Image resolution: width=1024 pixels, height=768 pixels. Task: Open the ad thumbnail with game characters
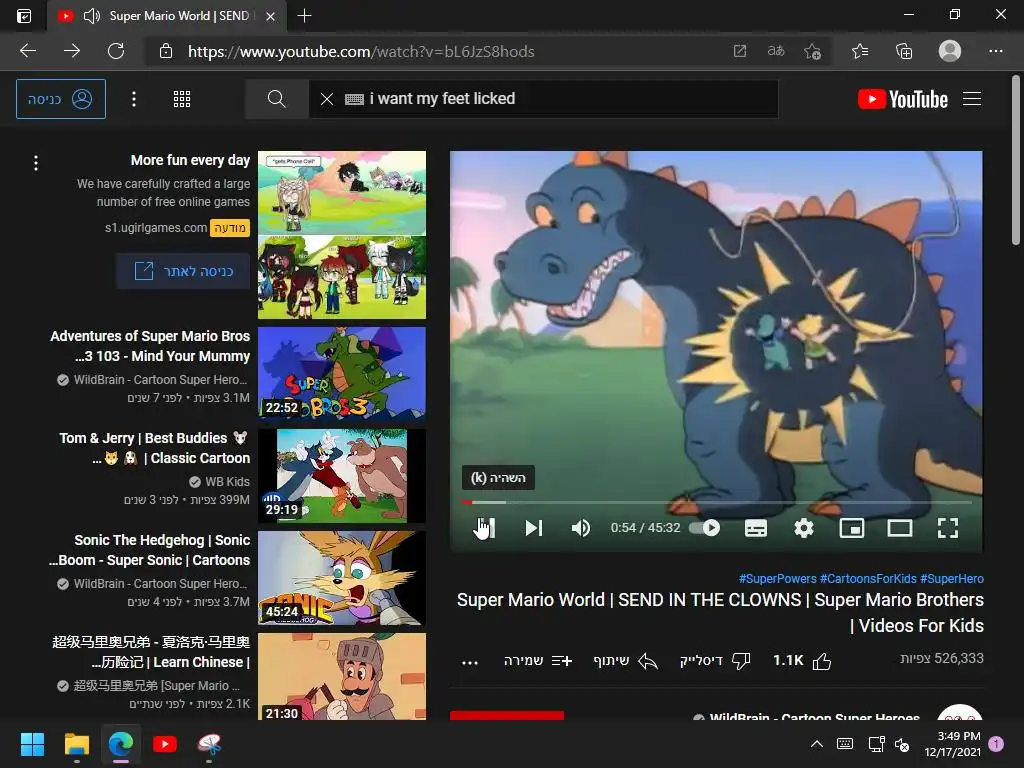click(342, 235)
